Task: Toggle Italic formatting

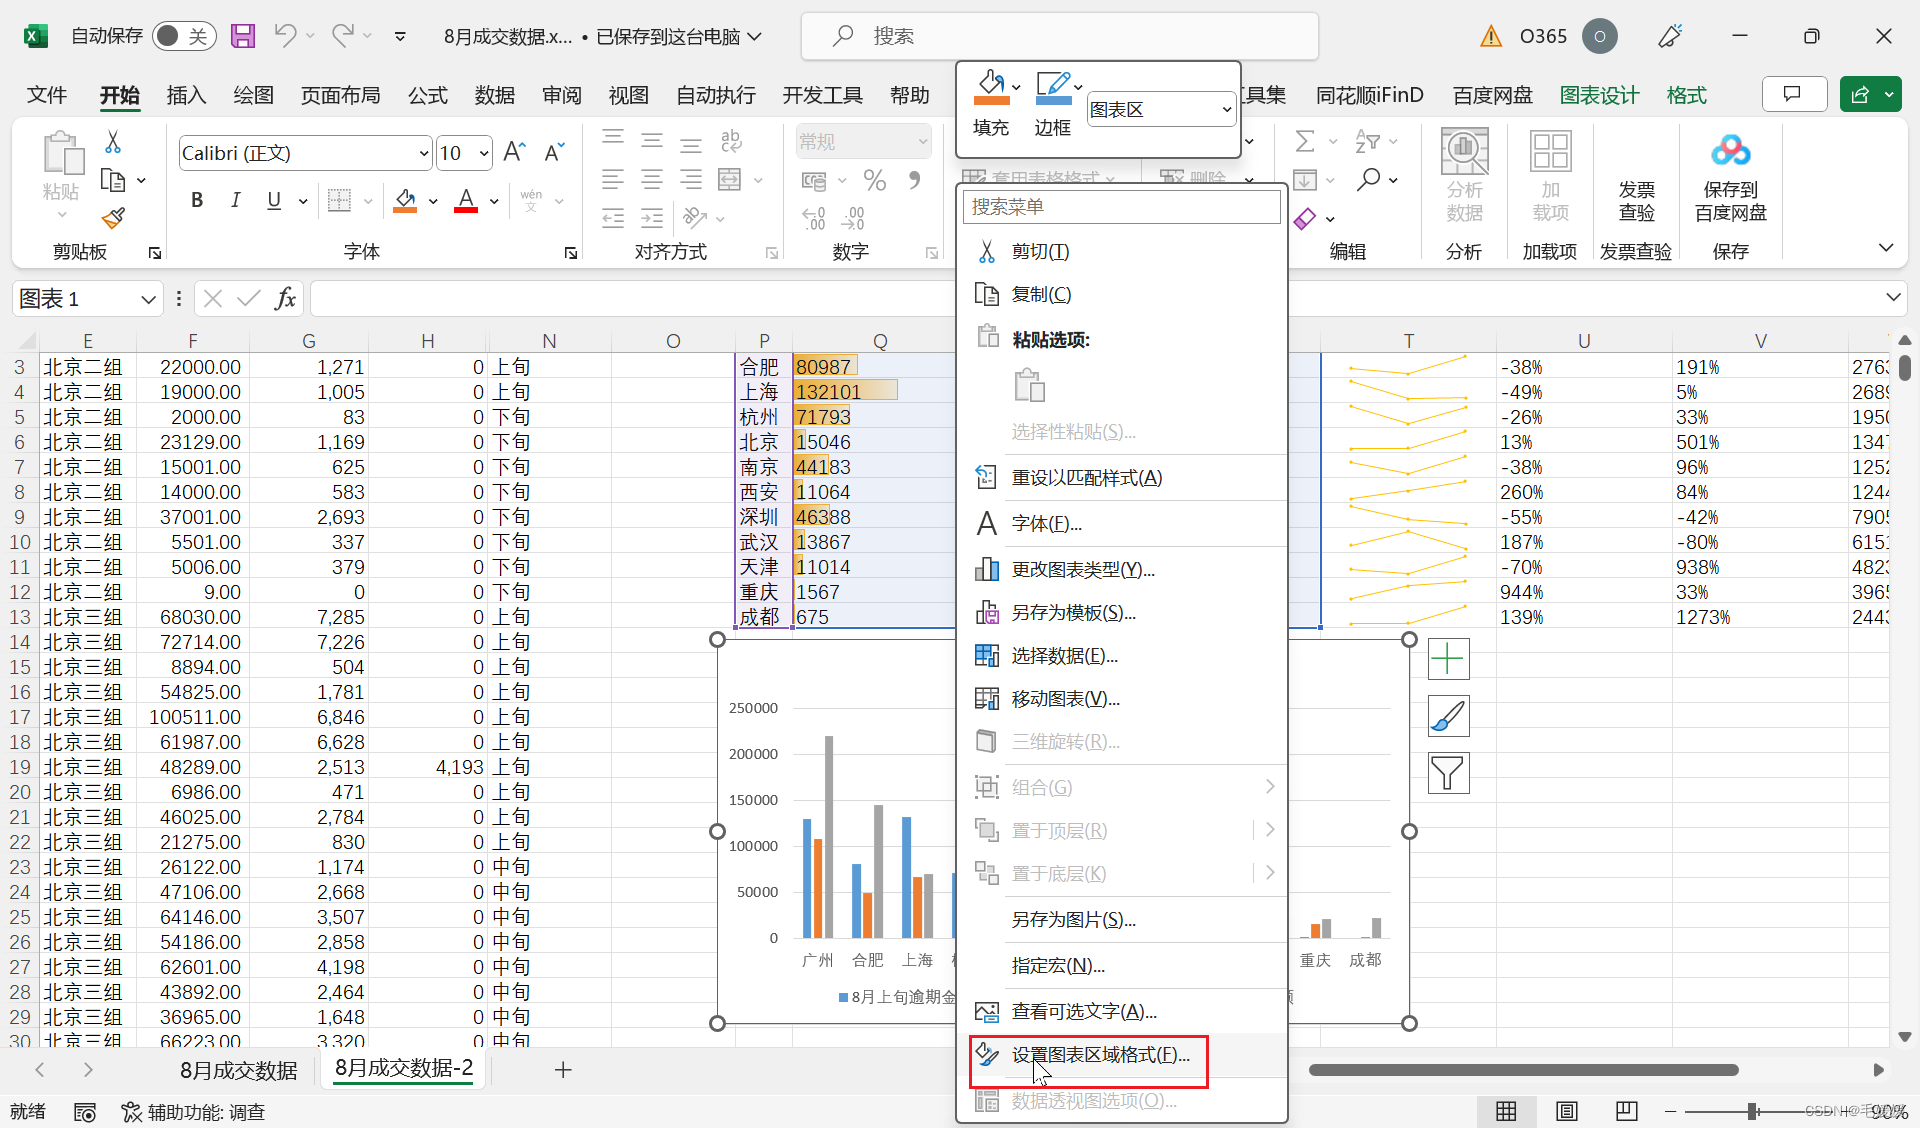Action: (x=235, y=200)
